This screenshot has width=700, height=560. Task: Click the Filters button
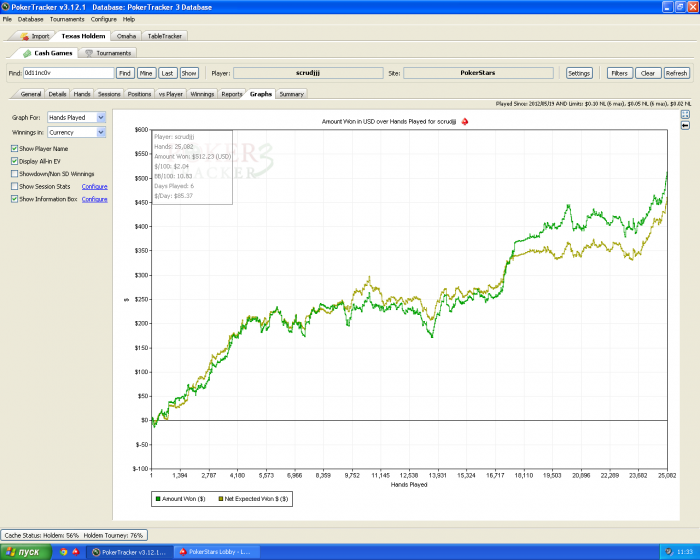pyautogui.click(x=619, y=73)
